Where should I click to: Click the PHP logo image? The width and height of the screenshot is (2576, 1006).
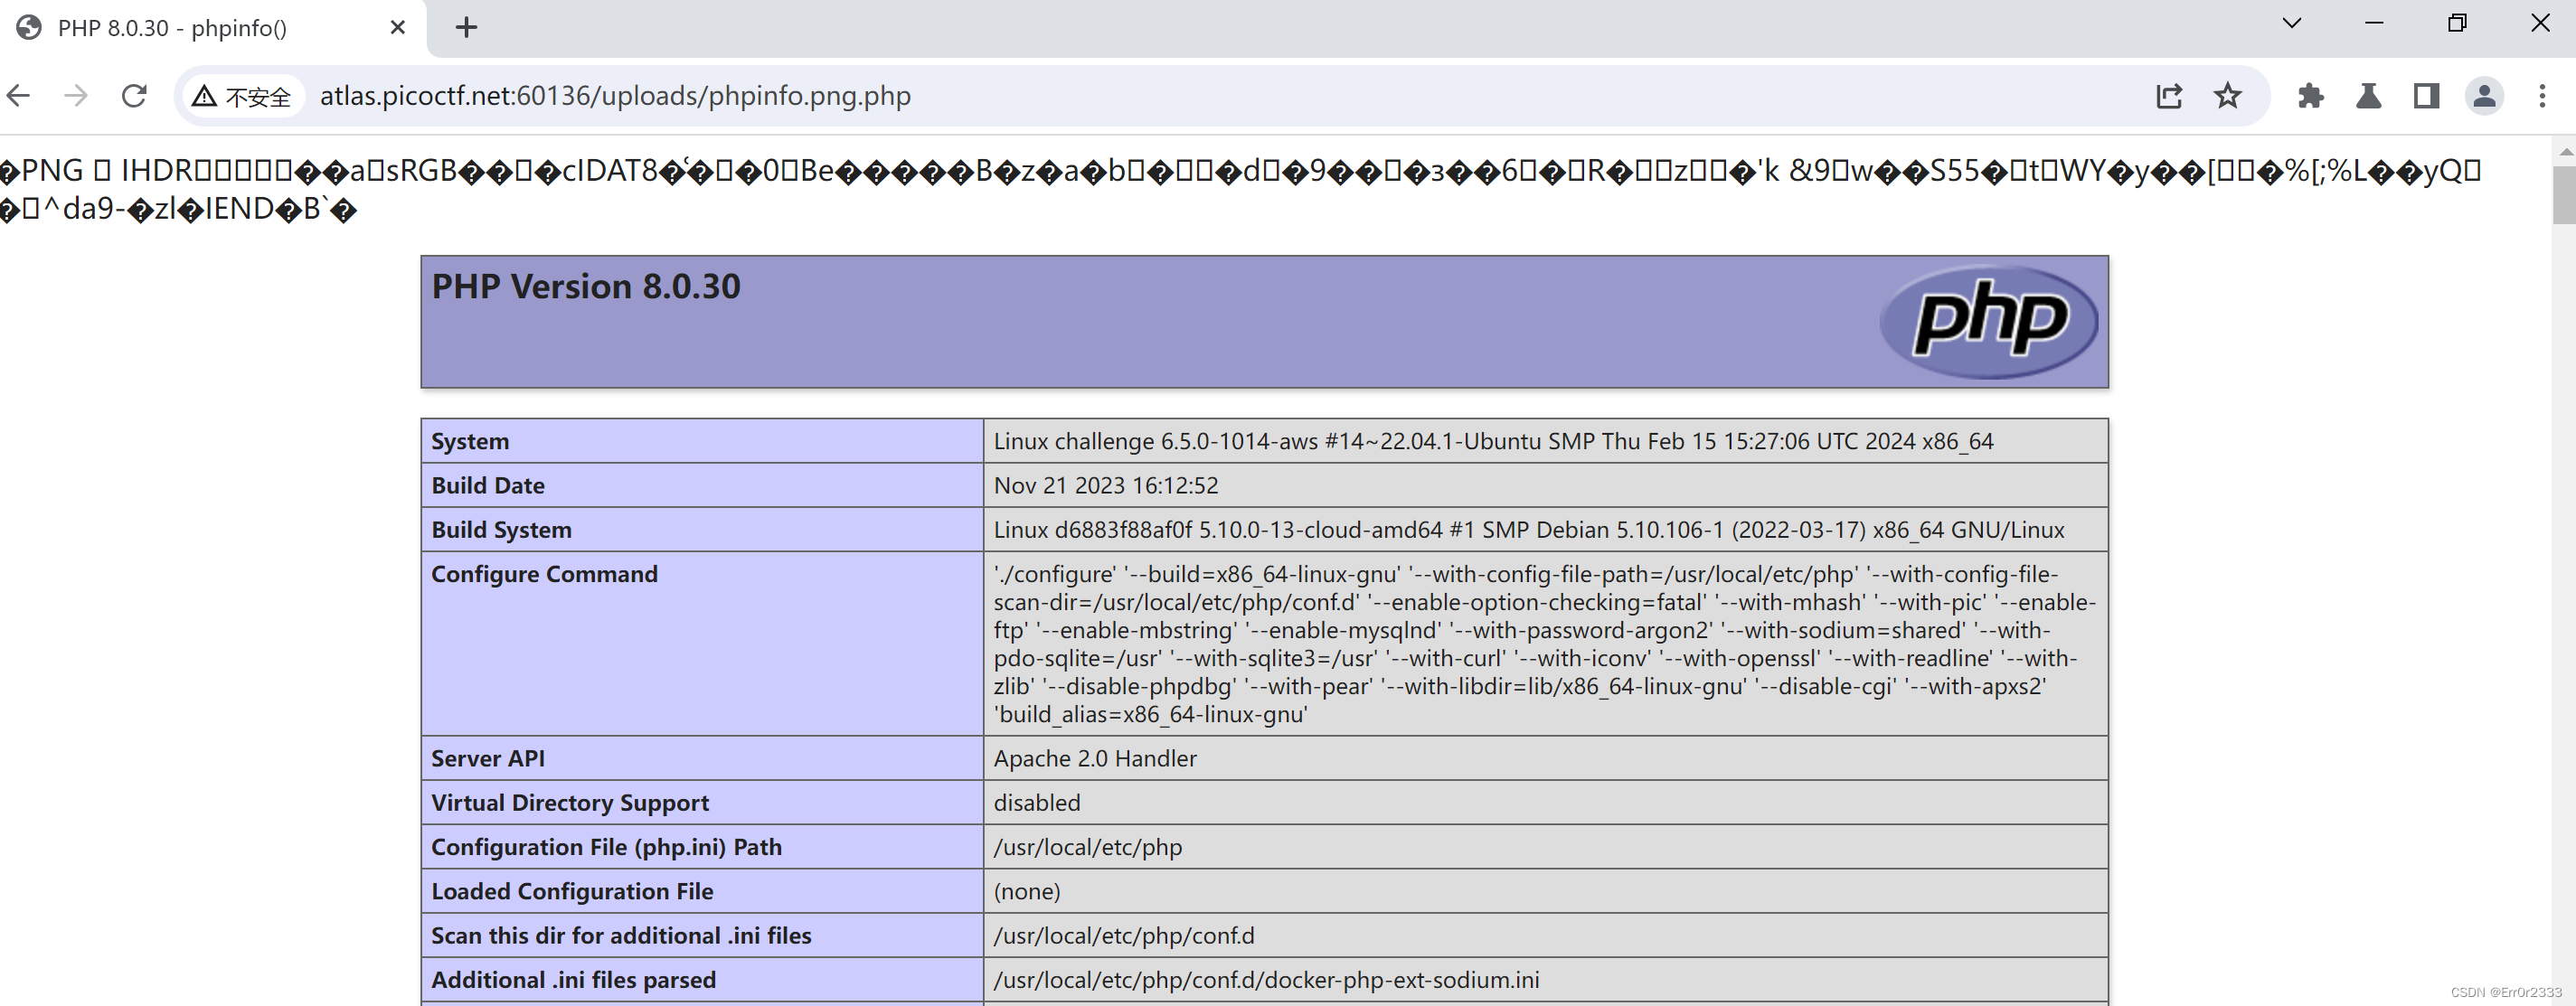[1988, 321]
